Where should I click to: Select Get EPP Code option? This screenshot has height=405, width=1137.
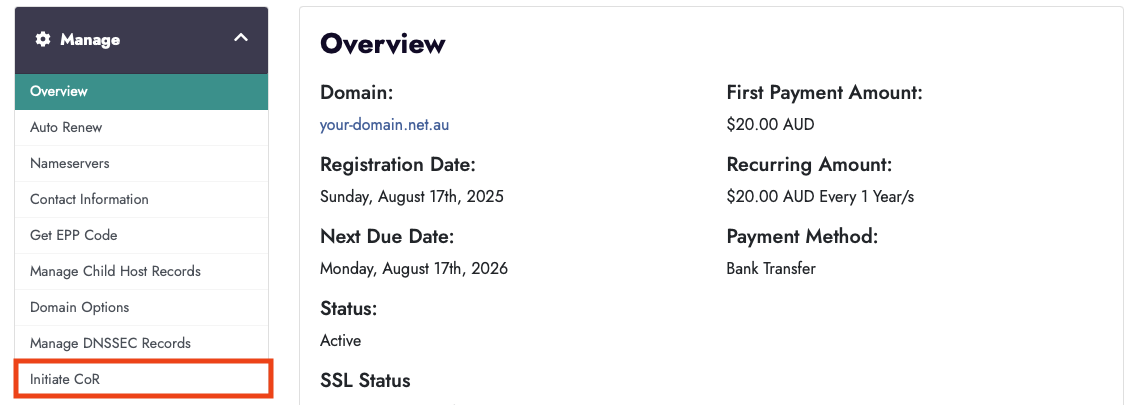(74, 235)
